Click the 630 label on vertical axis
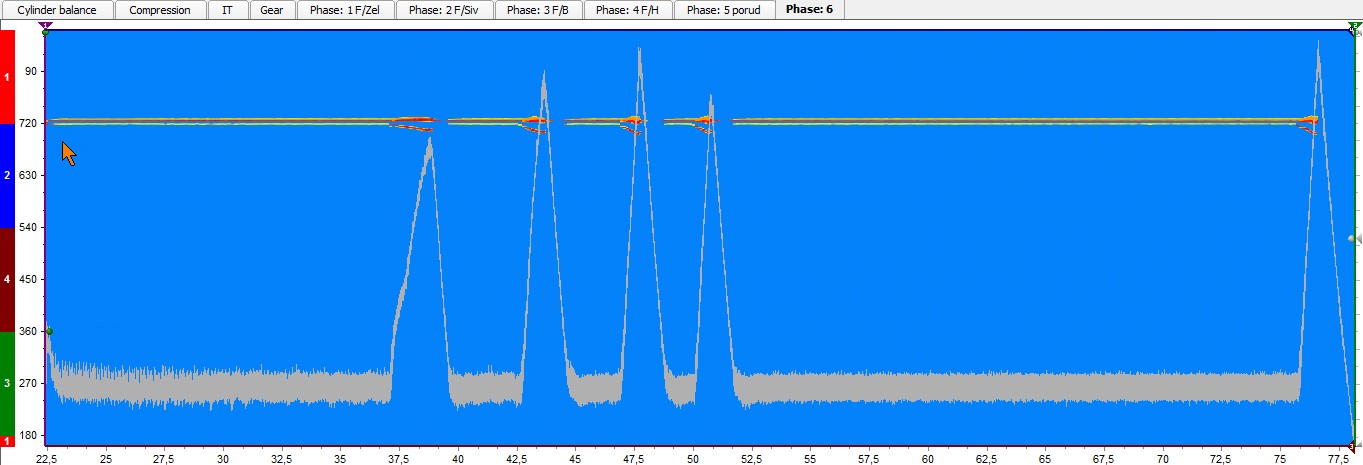The width and height of the screenshot is (1363, 465). pyautogui.click(x=27, y=175)
